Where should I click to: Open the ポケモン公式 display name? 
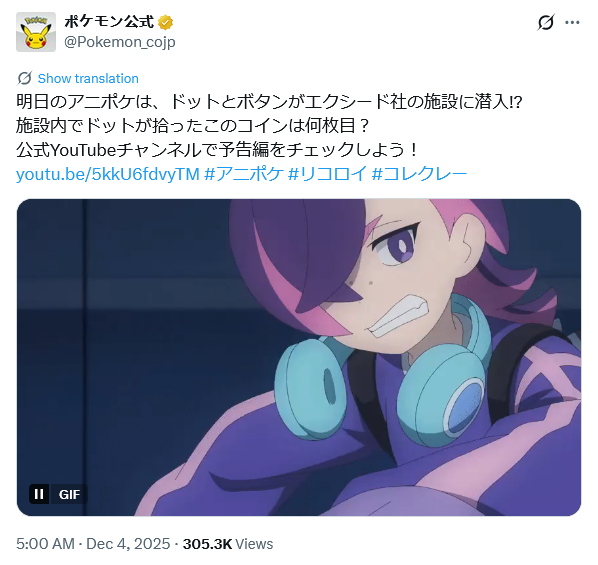109,22
